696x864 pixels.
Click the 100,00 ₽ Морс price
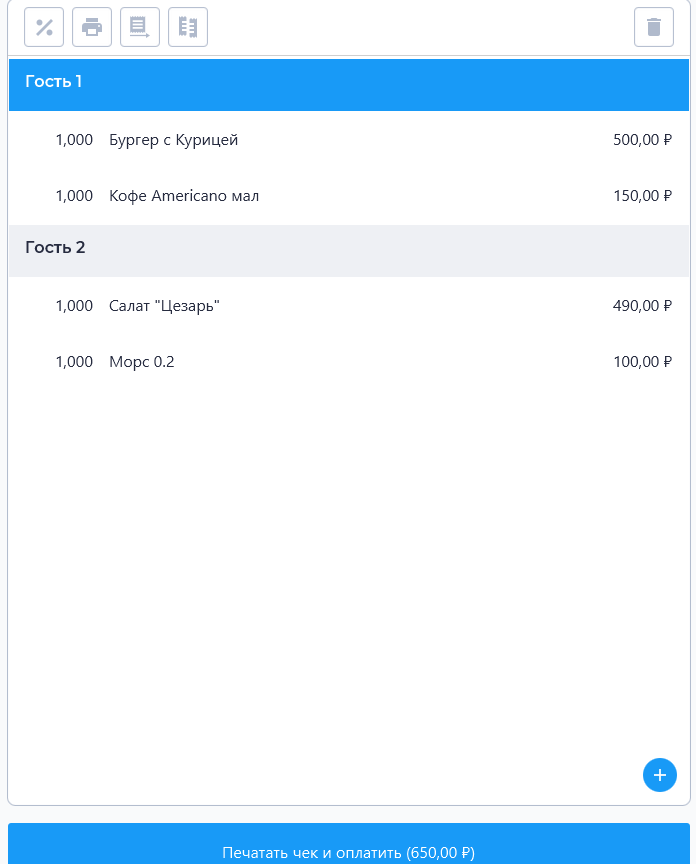click(643, 362)
